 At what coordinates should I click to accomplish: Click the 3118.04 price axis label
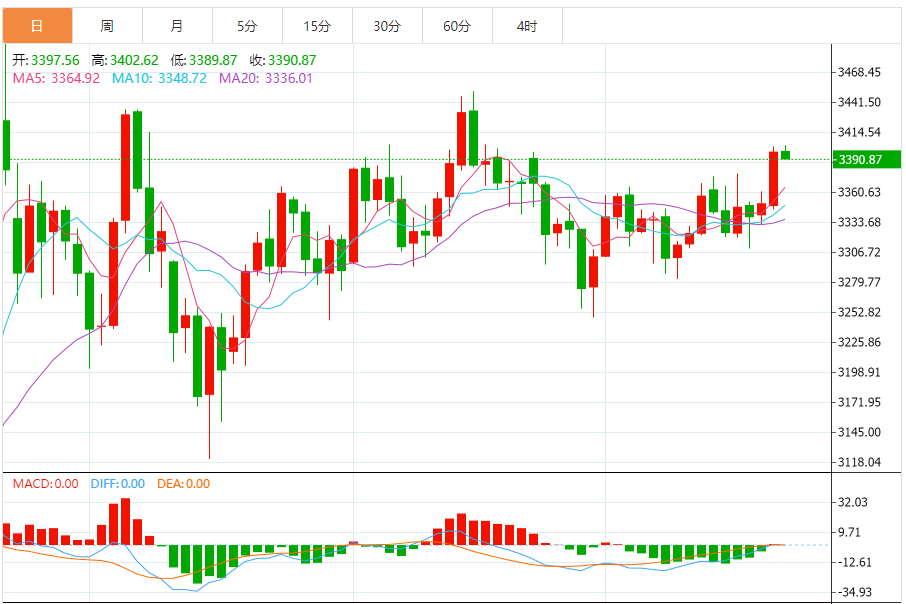tap(859, 462)
